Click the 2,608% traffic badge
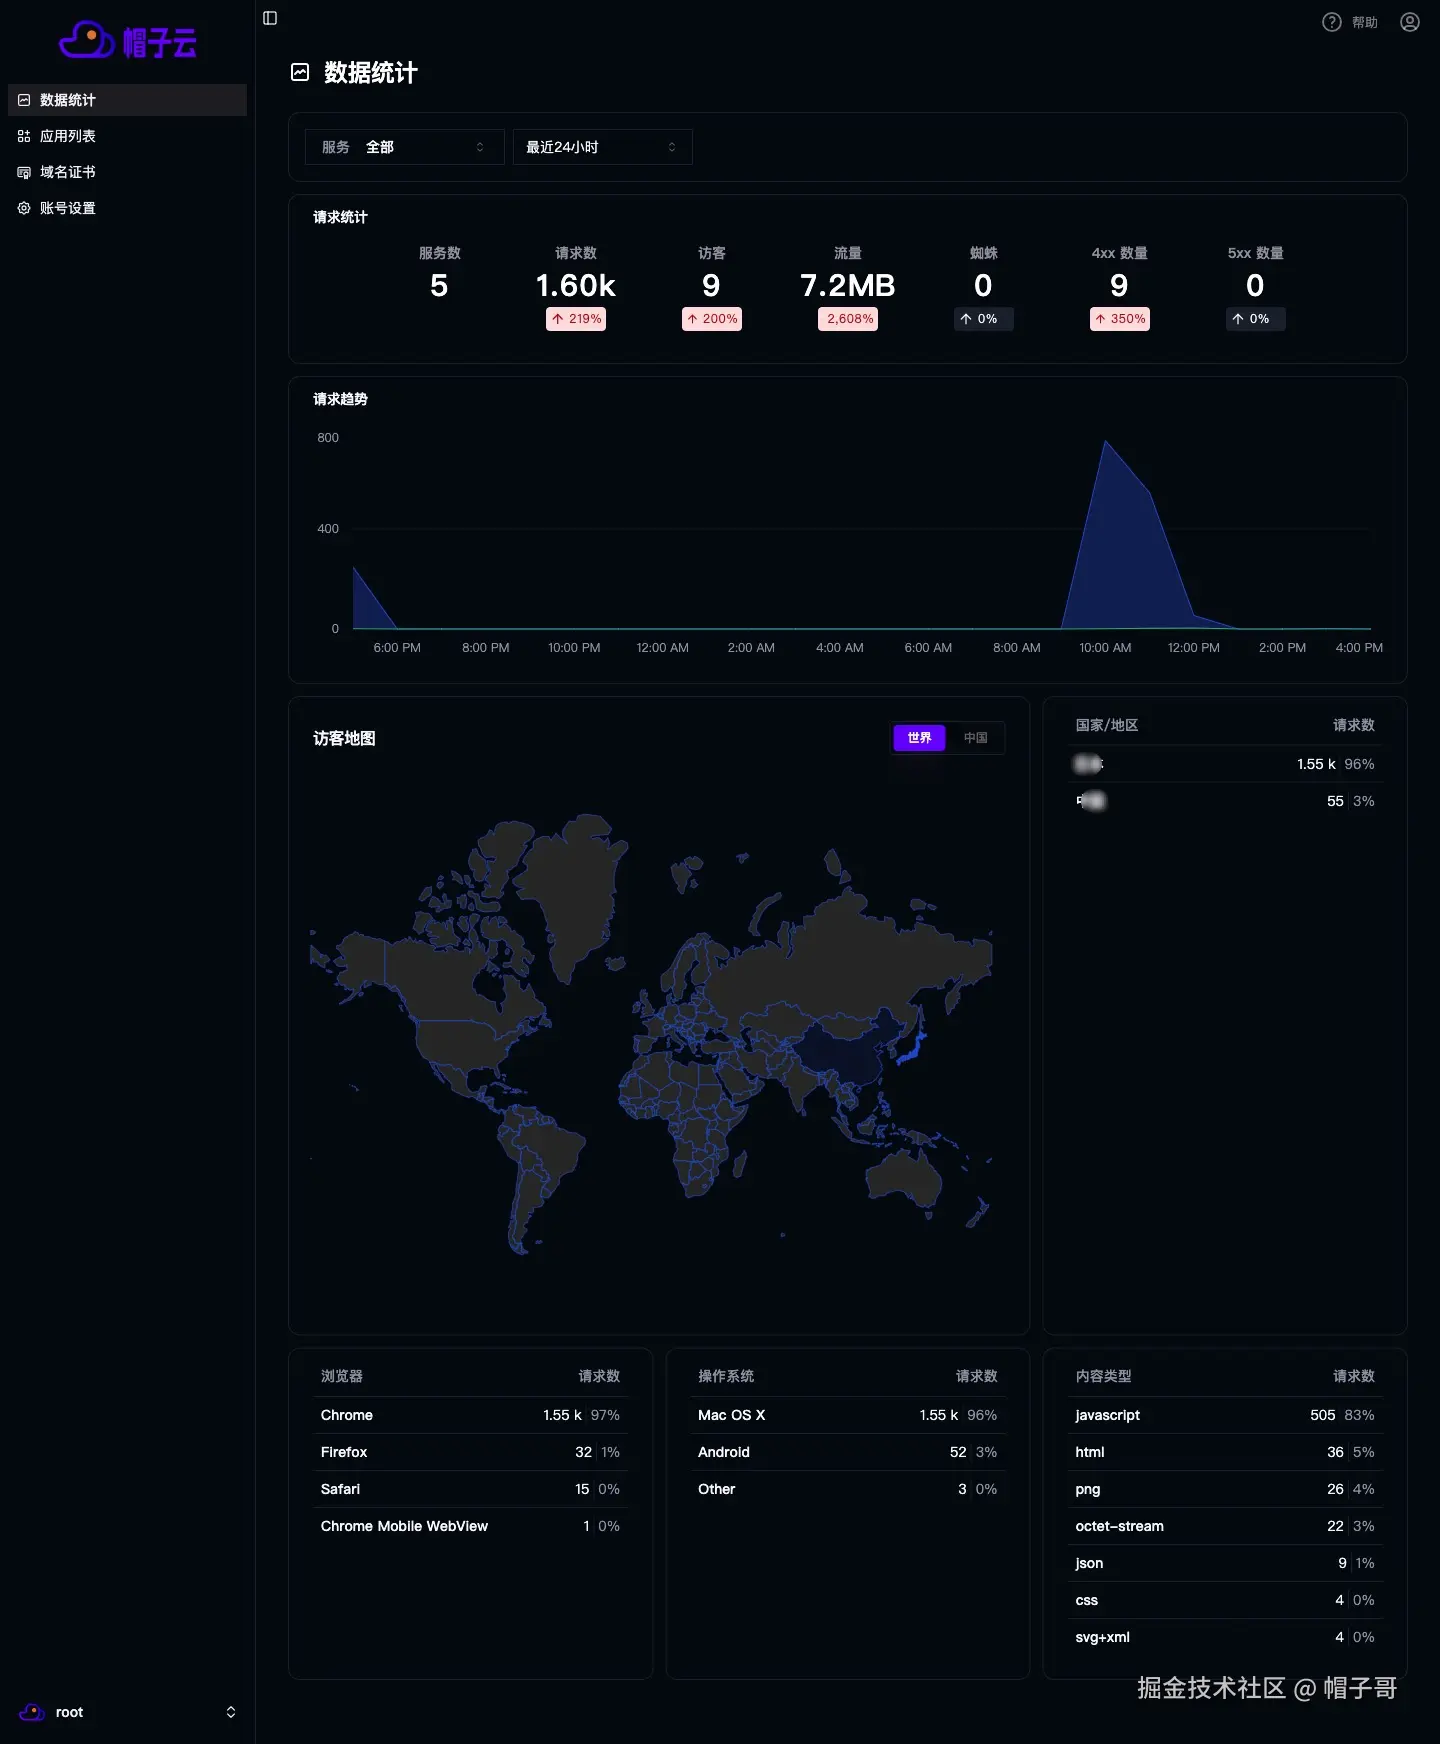The image size is (1440, 1744). tap(848, 319)
